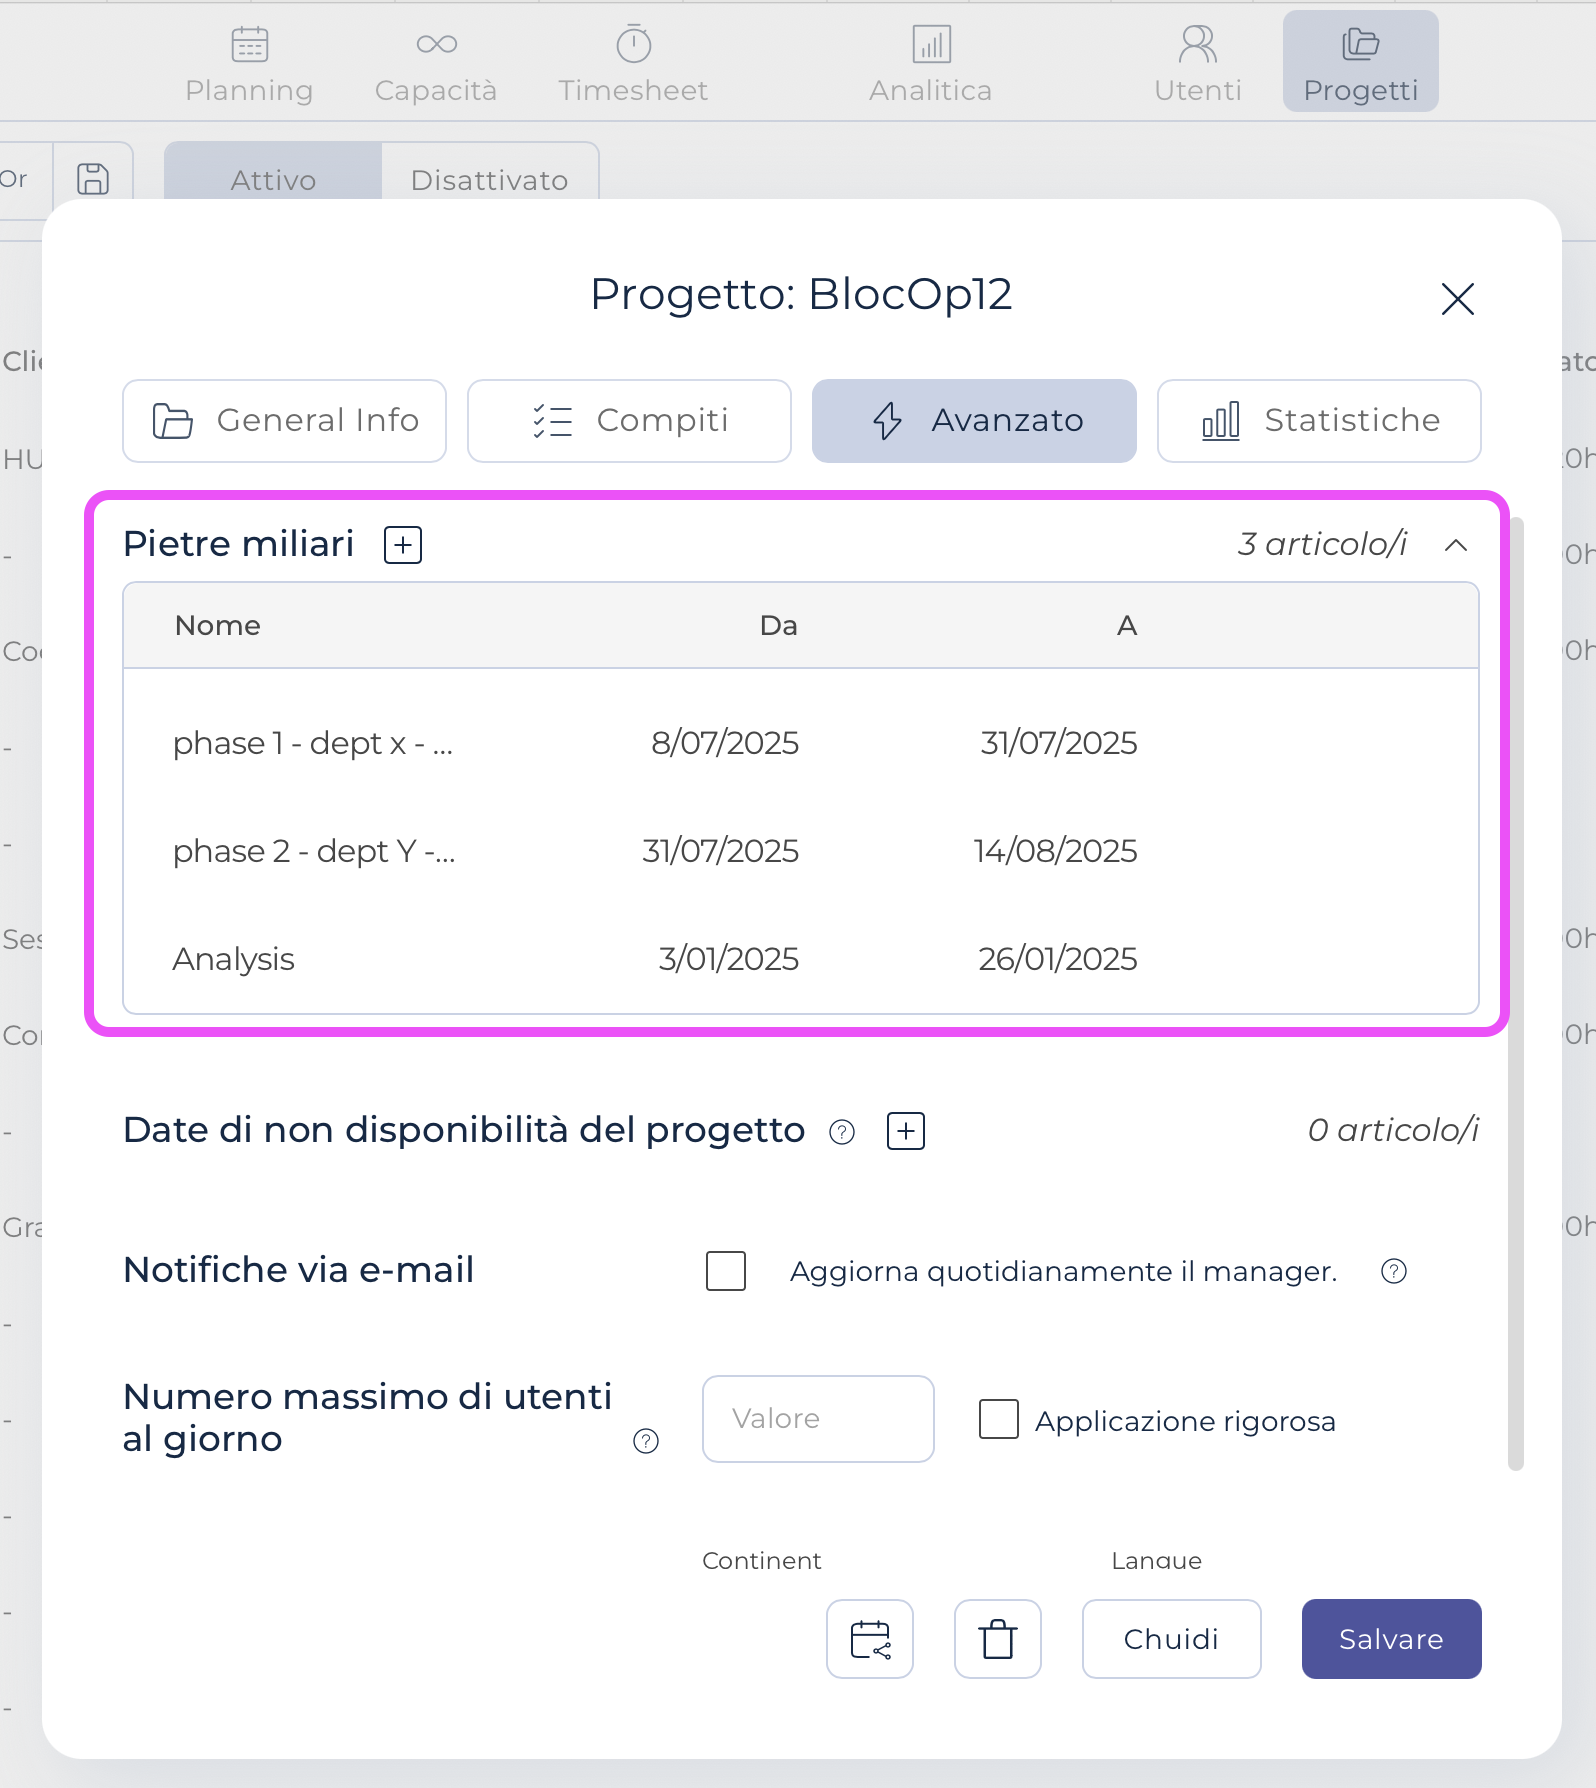This screenshot has height=1788, width=1596.
Task: Click the save disk icon in toolbar
Action: pos(93,179)
